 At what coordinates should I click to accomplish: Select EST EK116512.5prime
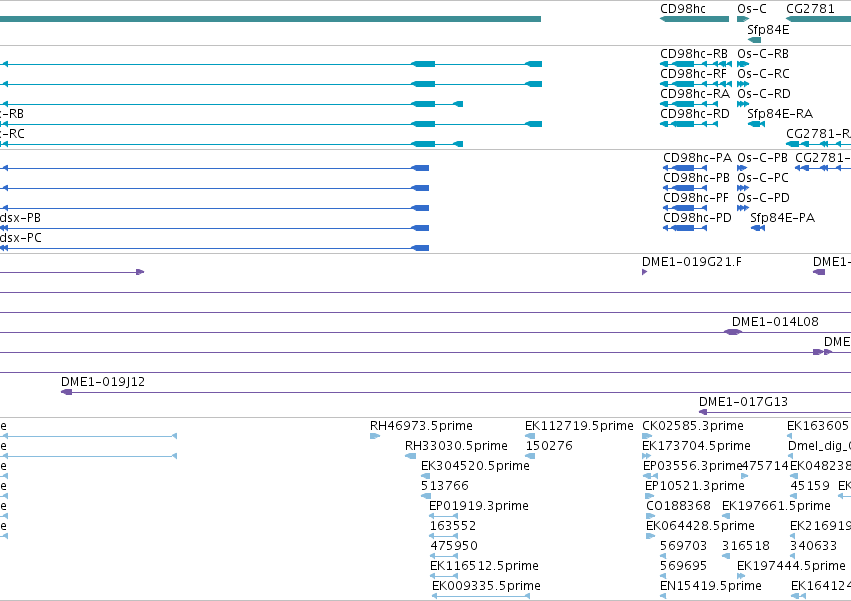click(x=444, y=576)
